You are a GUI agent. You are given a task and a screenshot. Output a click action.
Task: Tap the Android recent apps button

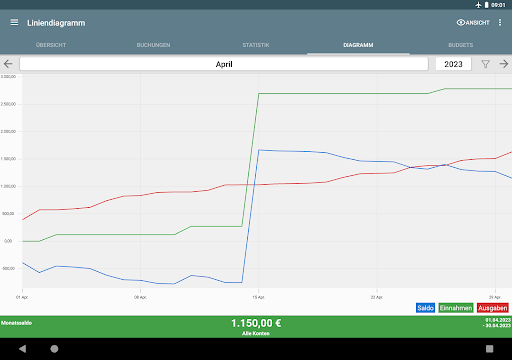489,349
